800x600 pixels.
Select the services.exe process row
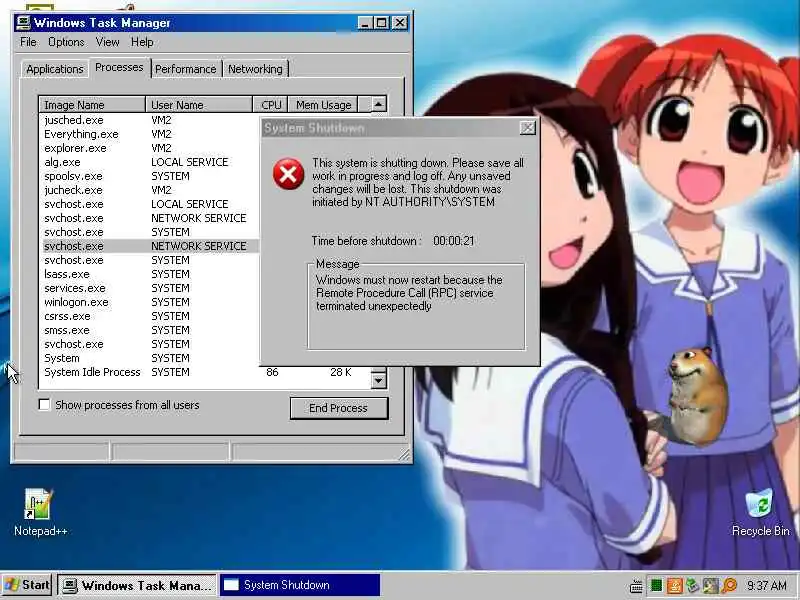click(x=151, y=288)
